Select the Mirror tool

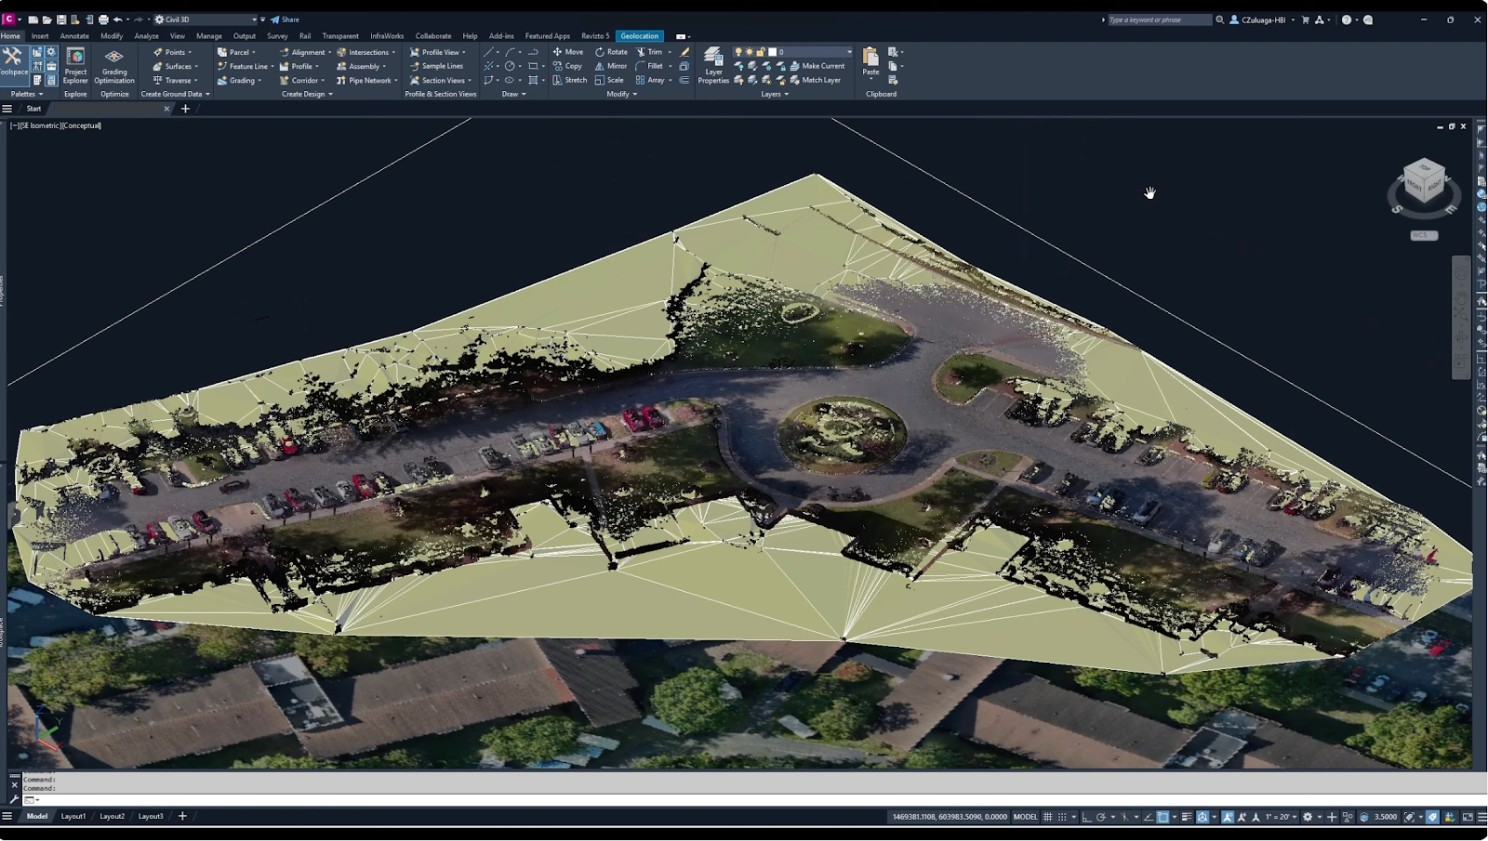coord(611,66)
